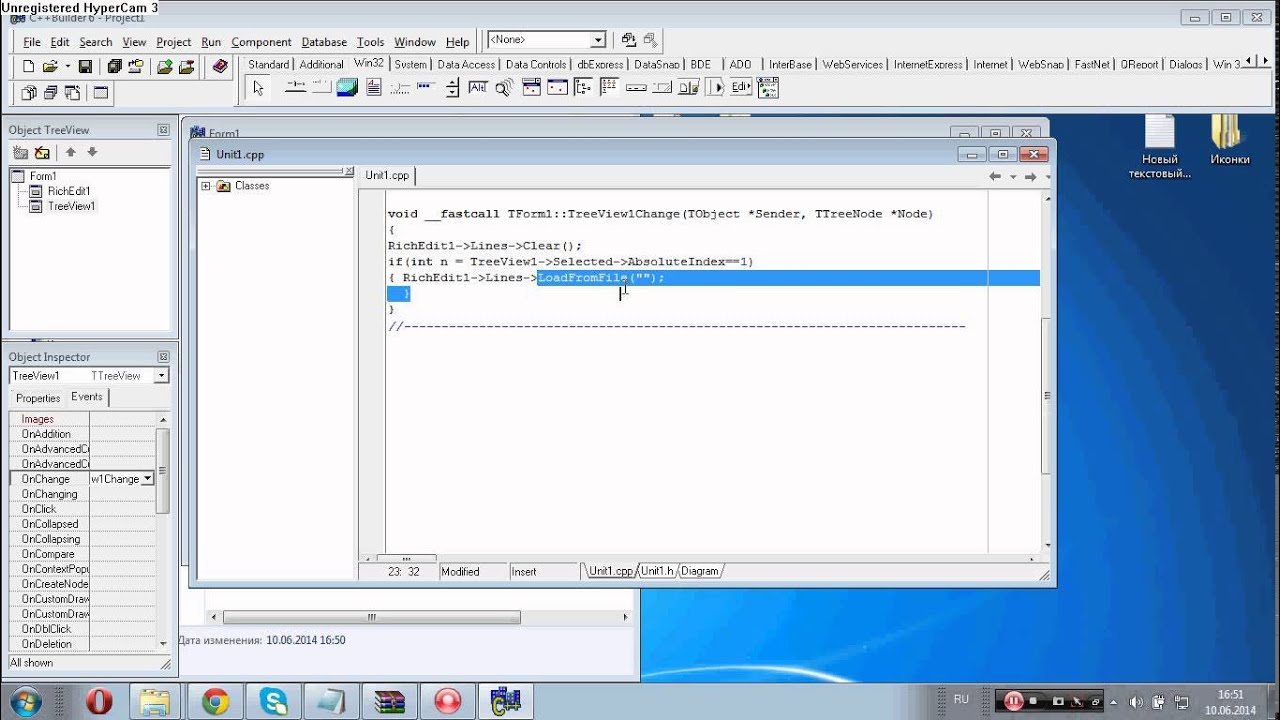Expand the Classes node in class explorer

point(206,186)
